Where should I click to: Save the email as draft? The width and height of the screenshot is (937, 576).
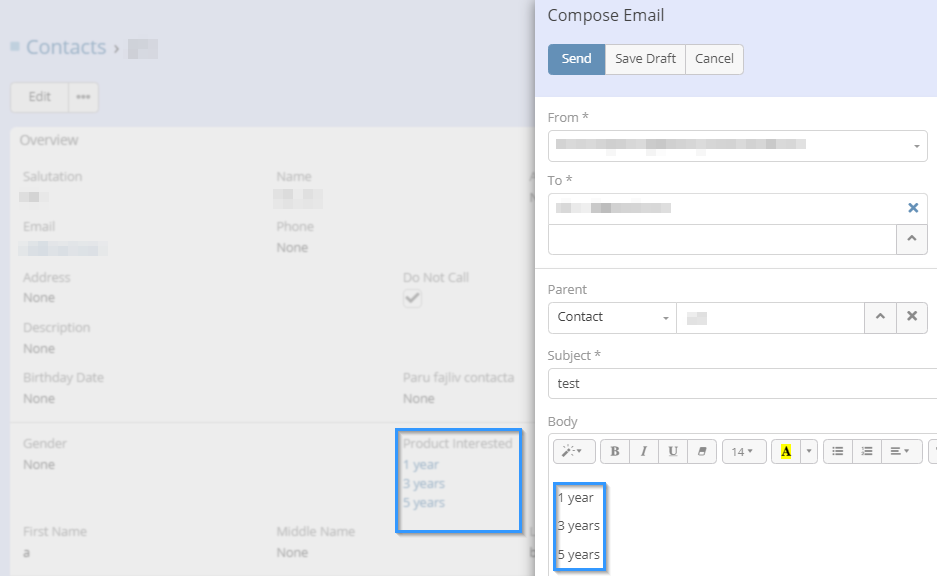click(645, 59)
